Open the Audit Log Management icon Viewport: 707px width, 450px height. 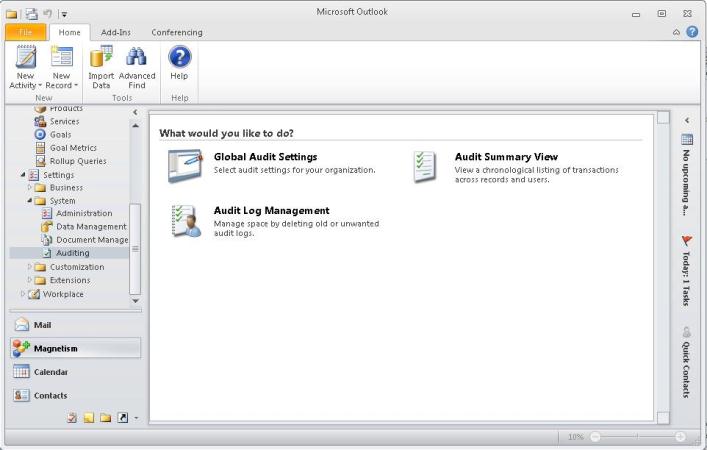185,220
